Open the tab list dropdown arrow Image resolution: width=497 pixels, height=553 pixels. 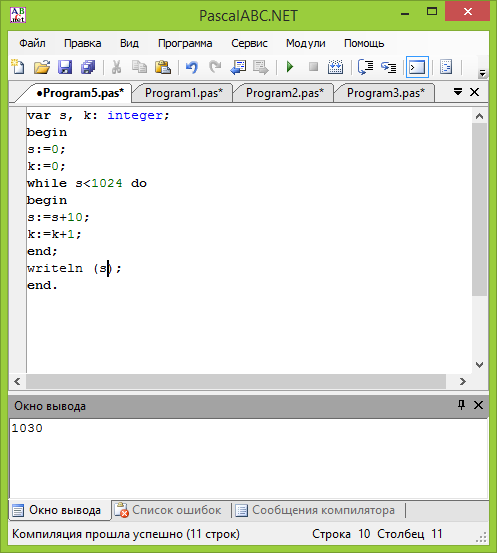click(458, 92)
